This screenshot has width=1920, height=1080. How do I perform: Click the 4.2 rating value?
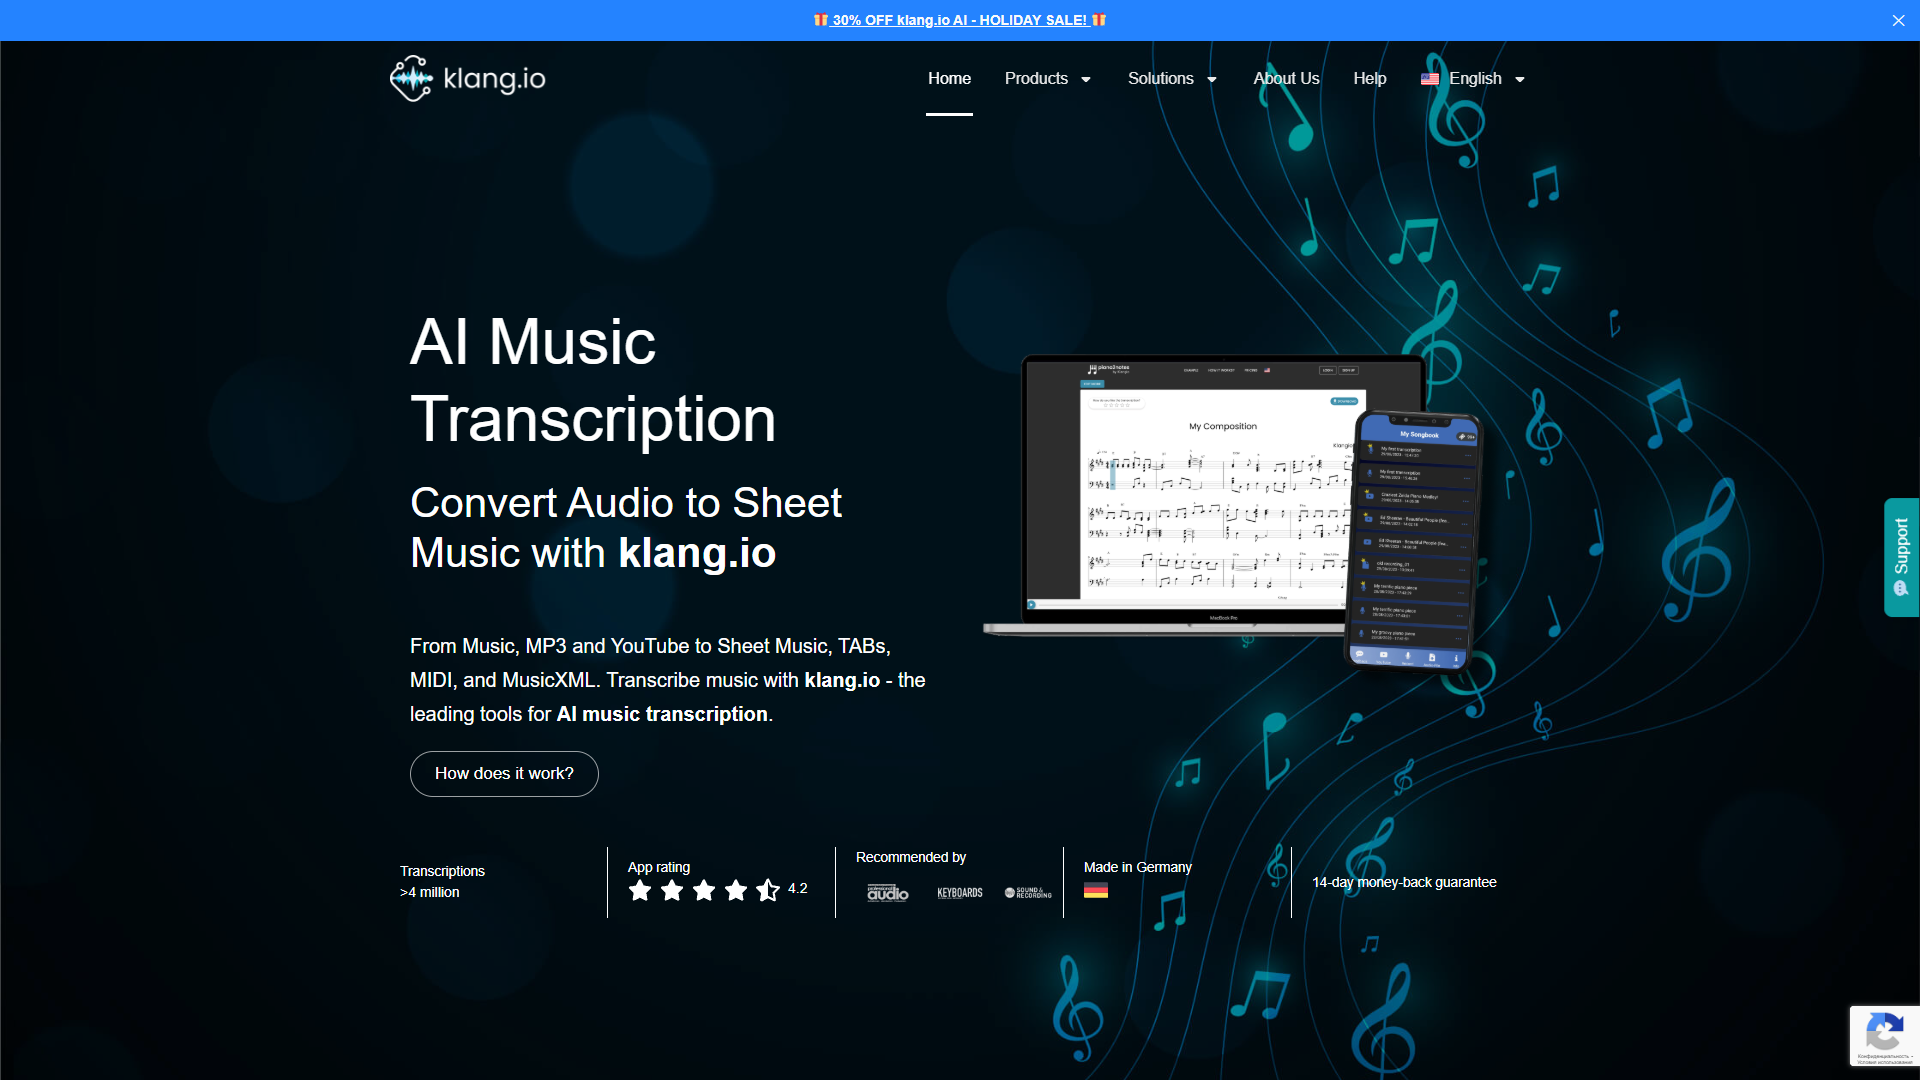point(797,888)
